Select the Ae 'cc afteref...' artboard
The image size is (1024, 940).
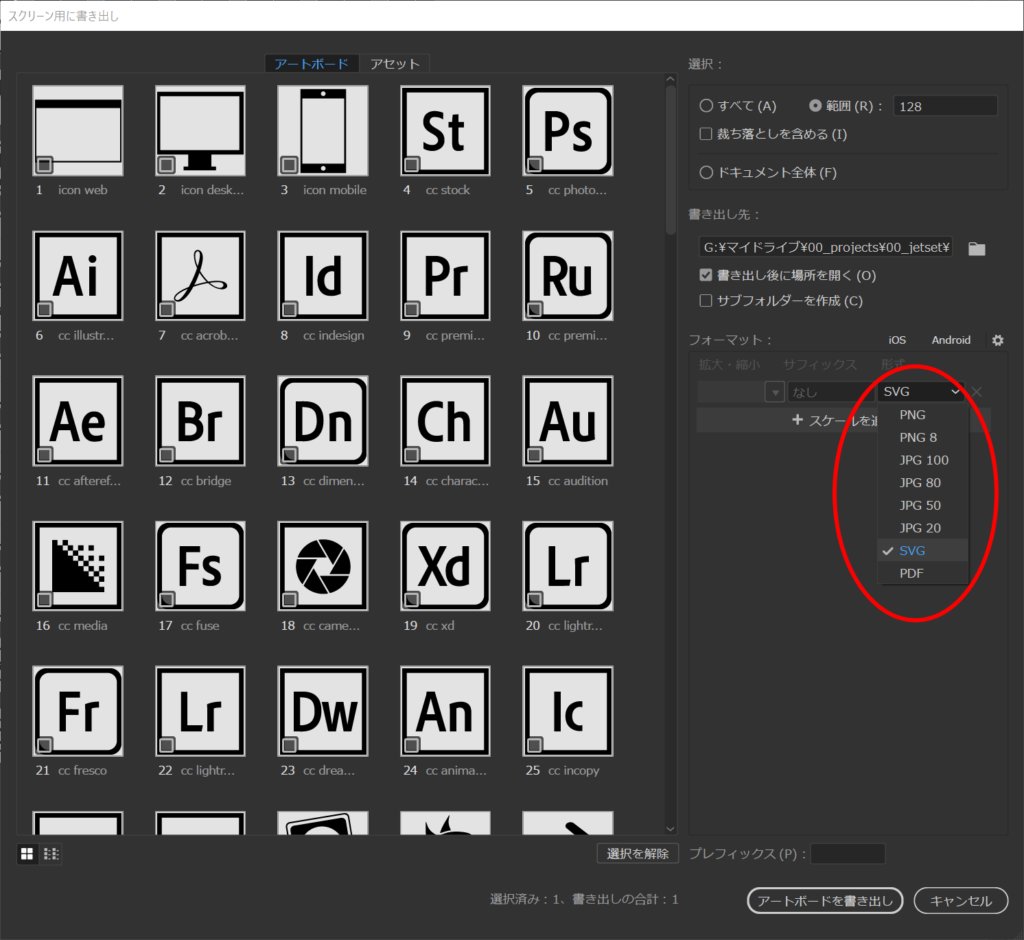pyautogui.click(x=78, y=421)
